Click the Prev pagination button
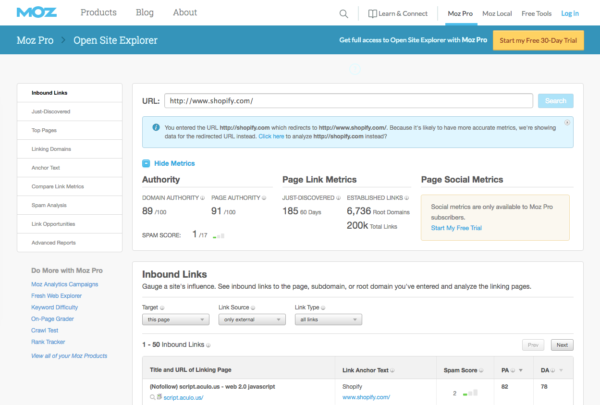 pos(533,345)
